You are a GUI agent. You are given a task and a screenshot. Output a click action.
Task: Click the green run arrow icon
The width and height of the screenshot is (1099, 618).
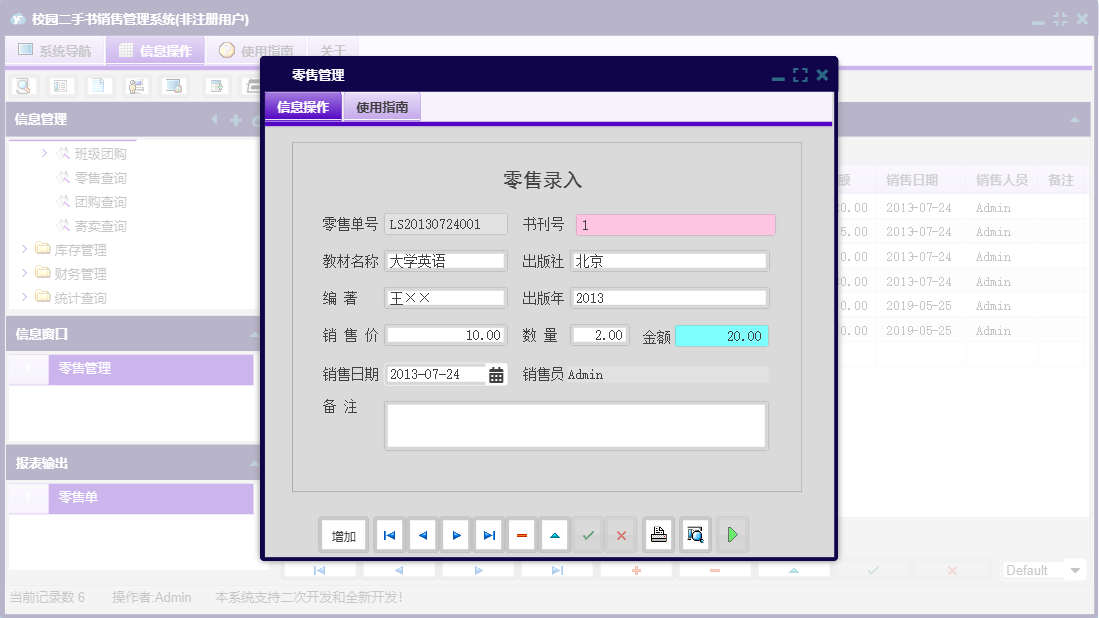732,534
